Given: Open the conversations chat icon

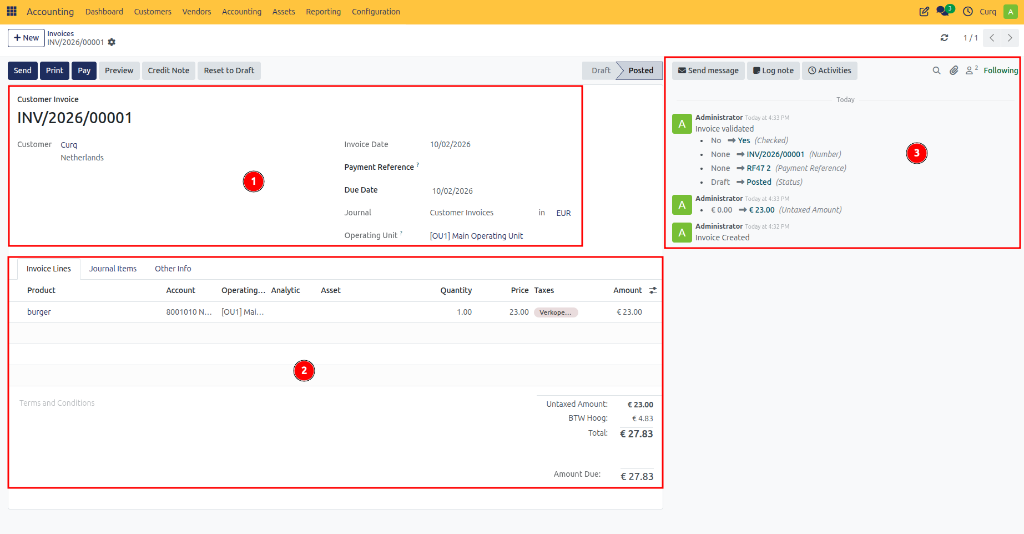Looking at the screenshot, I should click(x=944, y=11).
